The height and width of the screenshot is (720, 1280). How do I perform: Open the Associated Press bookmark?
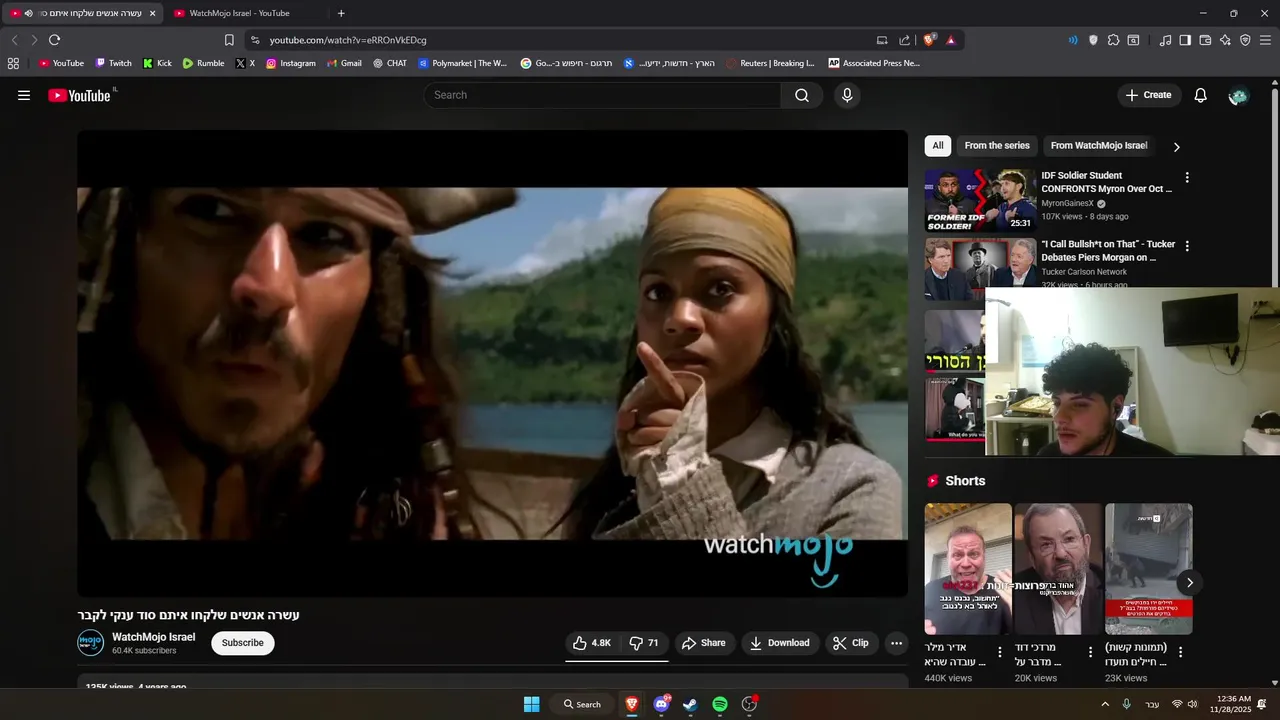click(874, 63)
